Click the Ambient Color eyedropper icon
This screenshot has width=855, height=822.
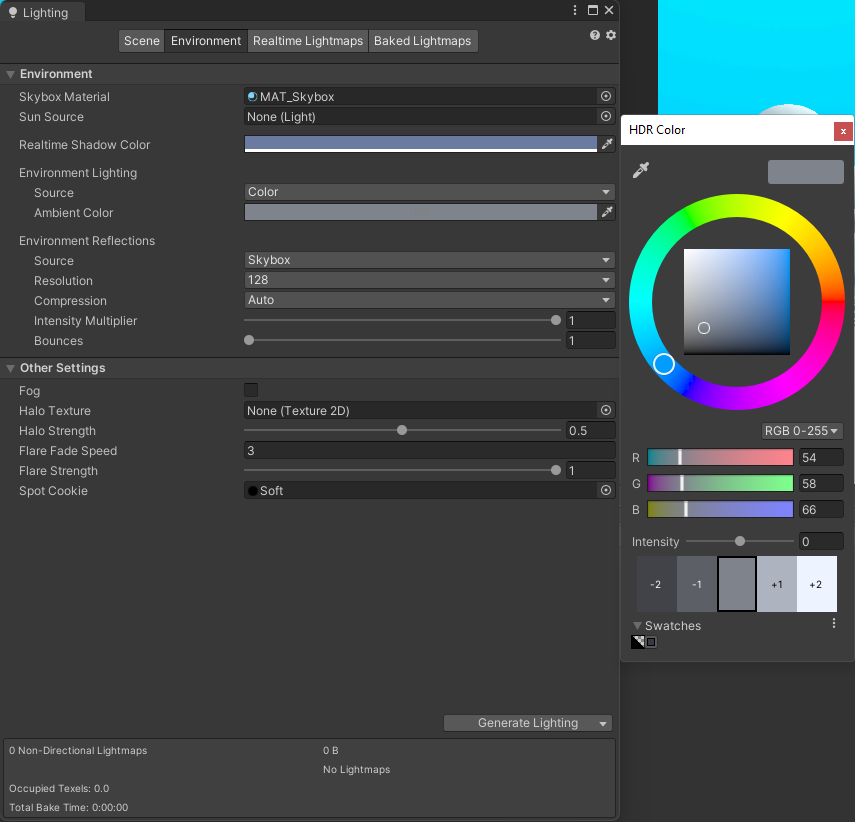pos(606,212)
